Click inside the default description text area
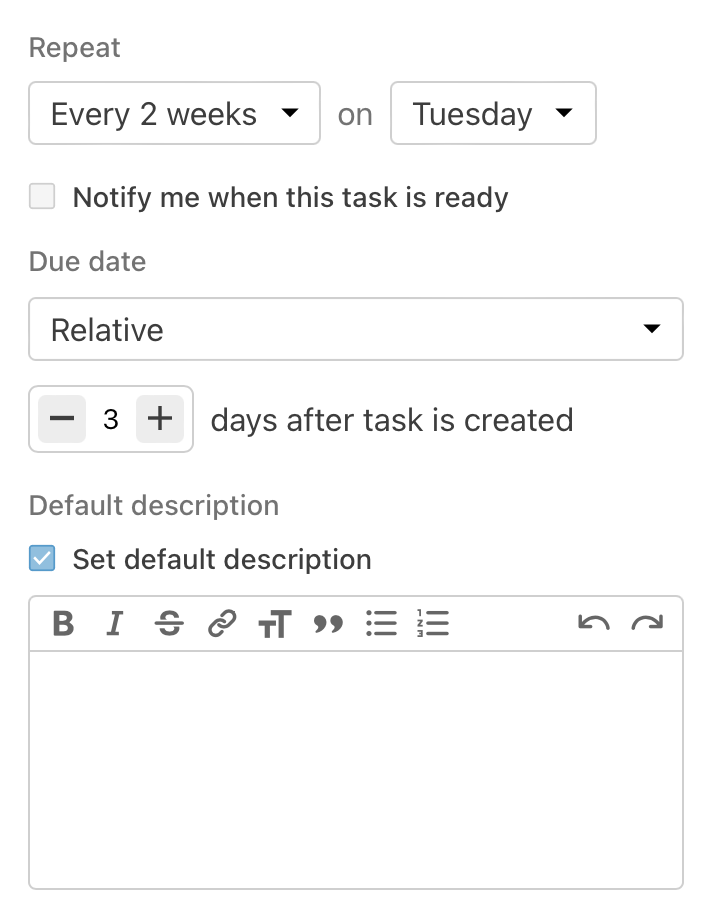Image resolution: width=714 pixels, height=918 pixels. tap(355, 768)
